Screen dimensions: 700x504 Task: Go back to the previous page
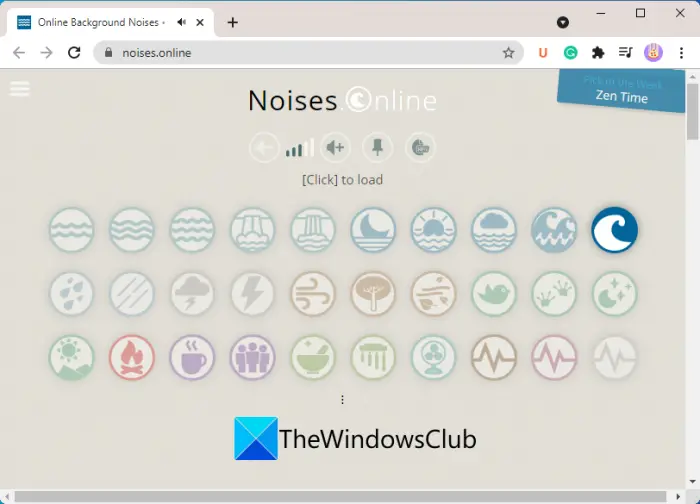[x=19, y=53]
